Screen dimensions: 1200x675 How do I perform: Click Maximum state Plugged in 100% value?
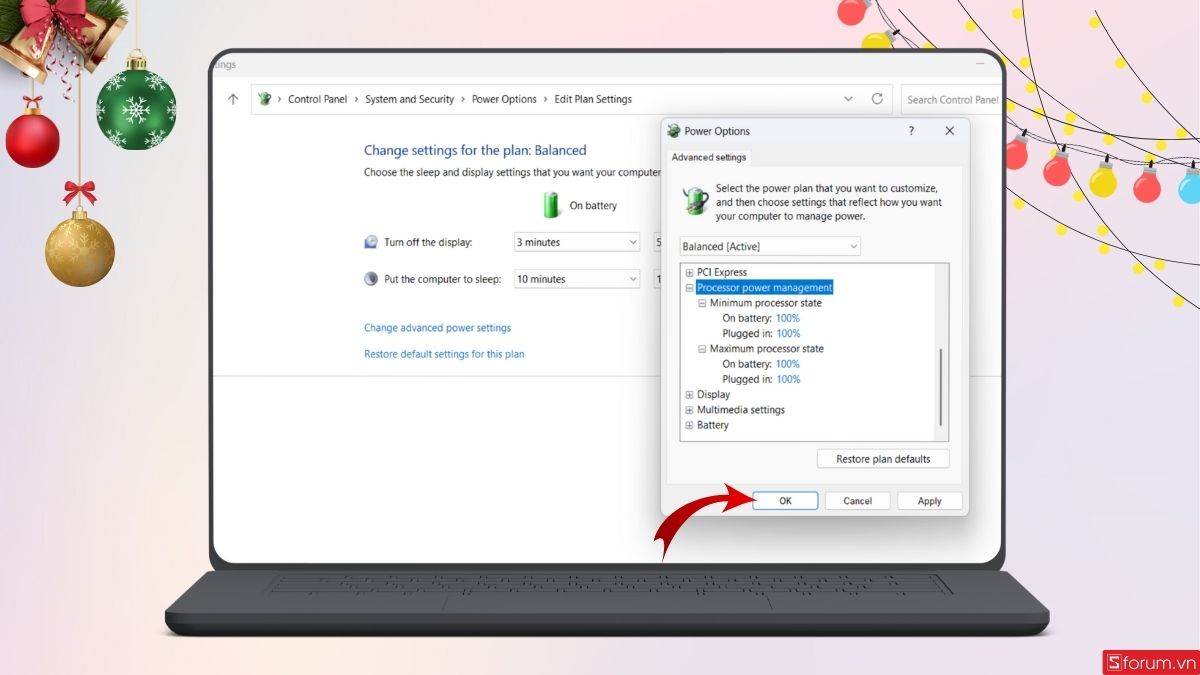tap(788, 380)
